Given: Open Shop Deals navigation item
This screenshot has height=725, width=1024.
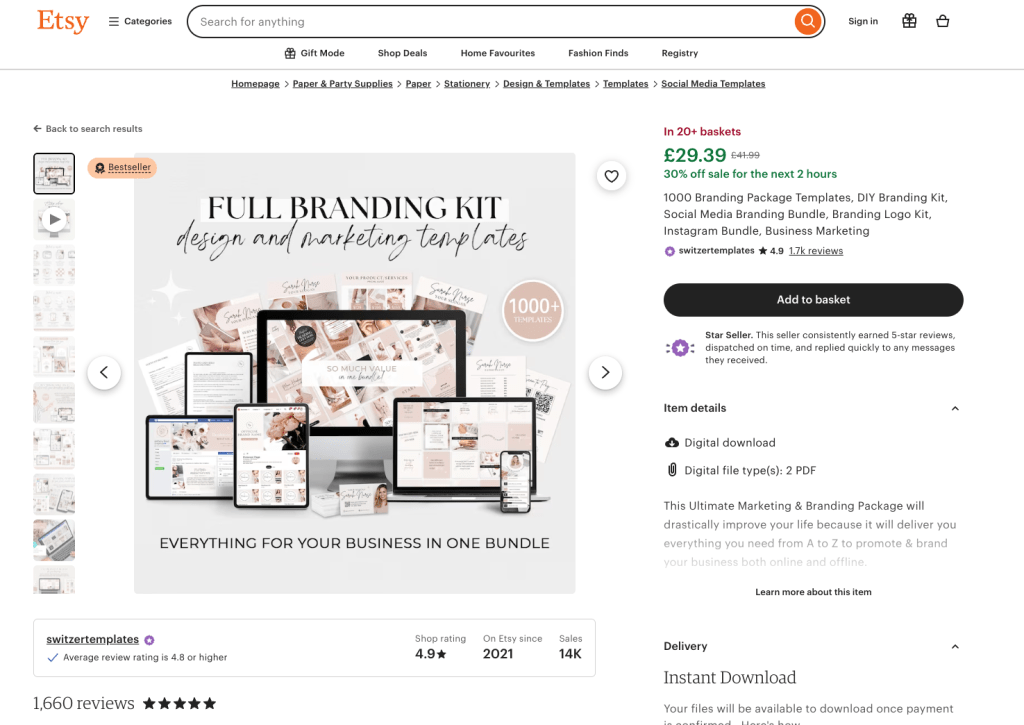Looking at the screenshot, I should [x=402, y=53].
